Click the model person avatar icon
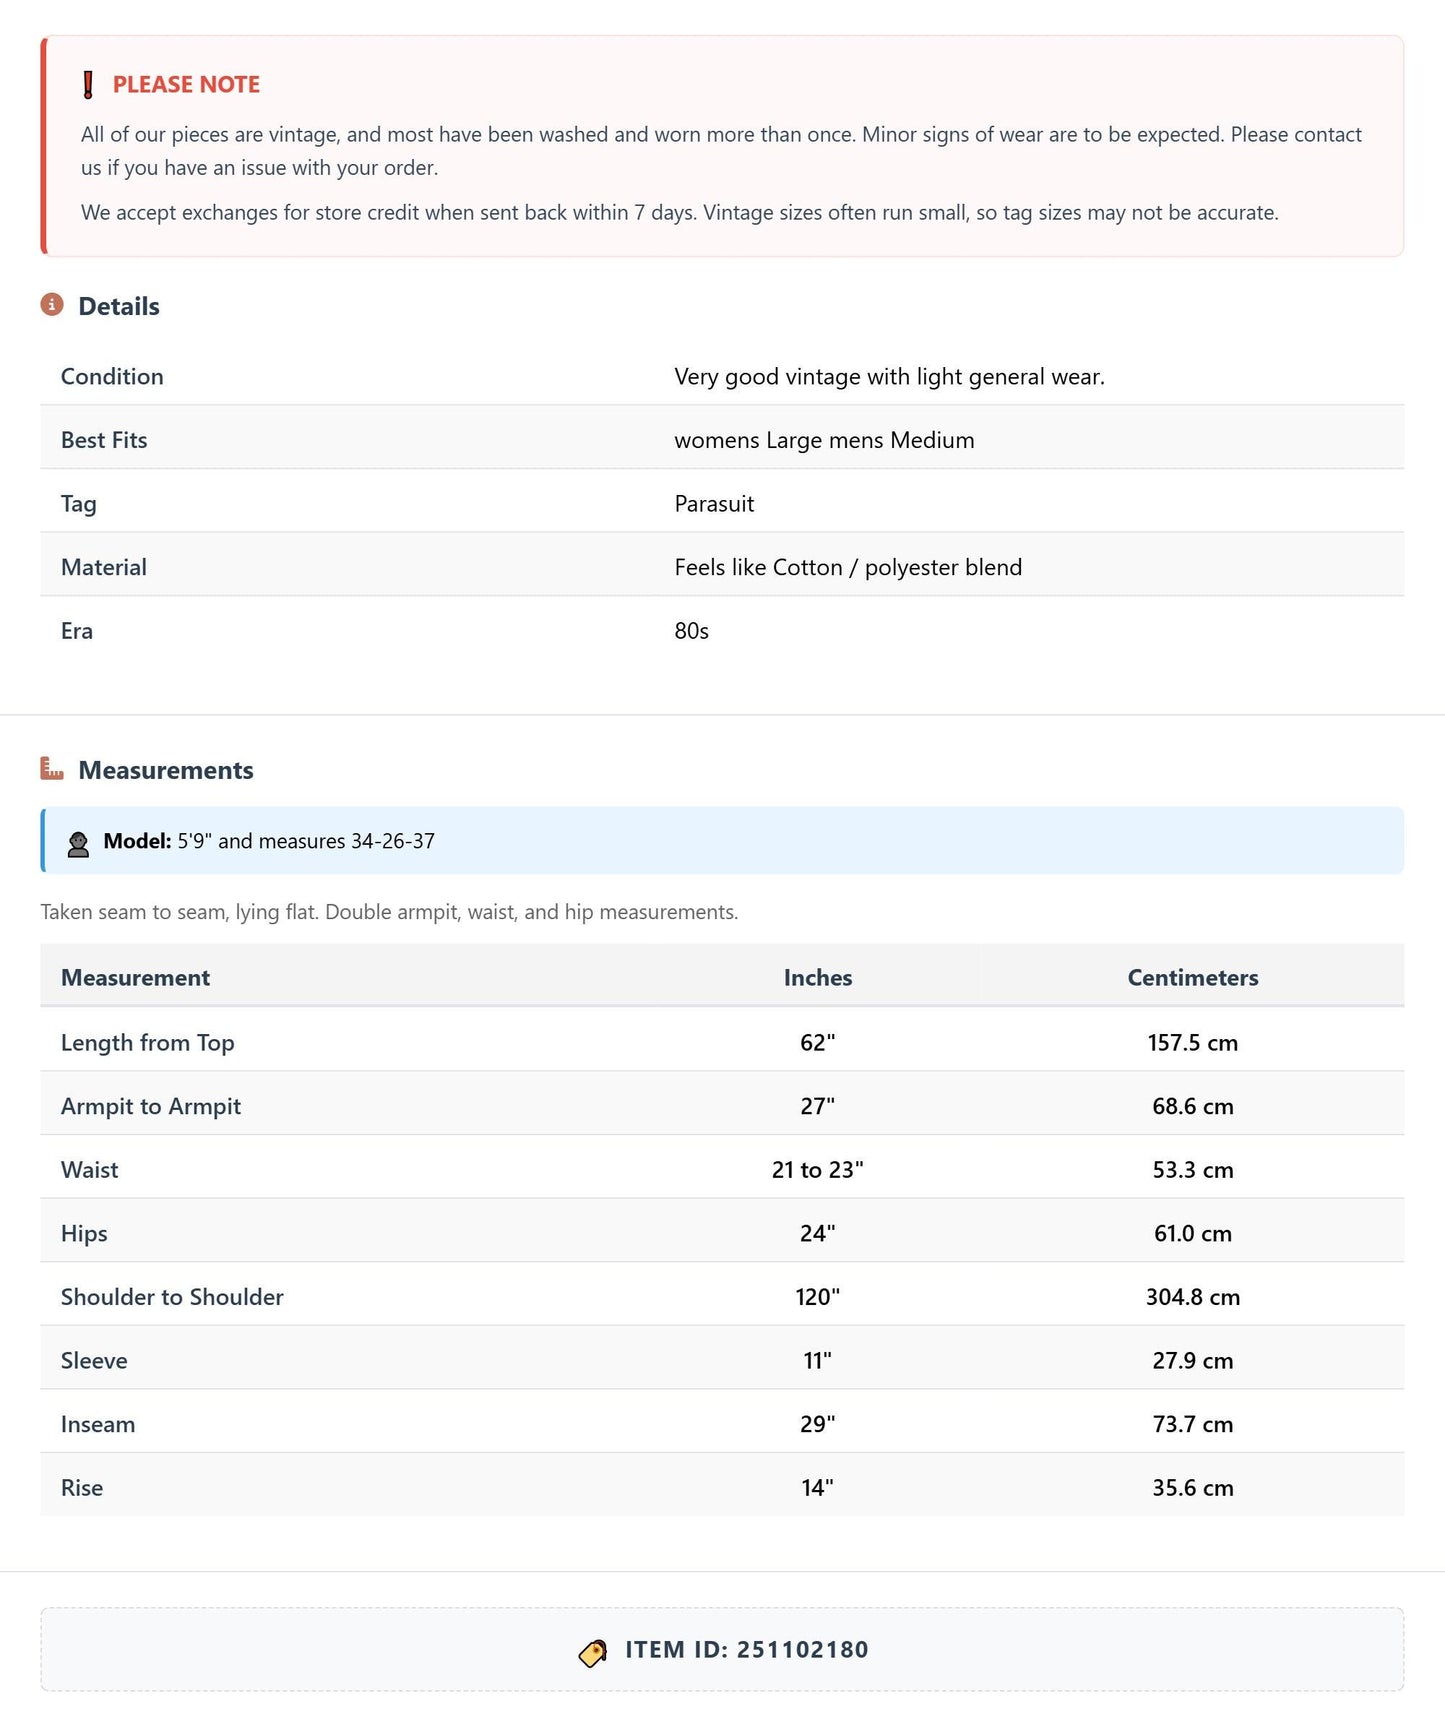Viewport: 1445px width, 1727px height. [x=78, y=843]
